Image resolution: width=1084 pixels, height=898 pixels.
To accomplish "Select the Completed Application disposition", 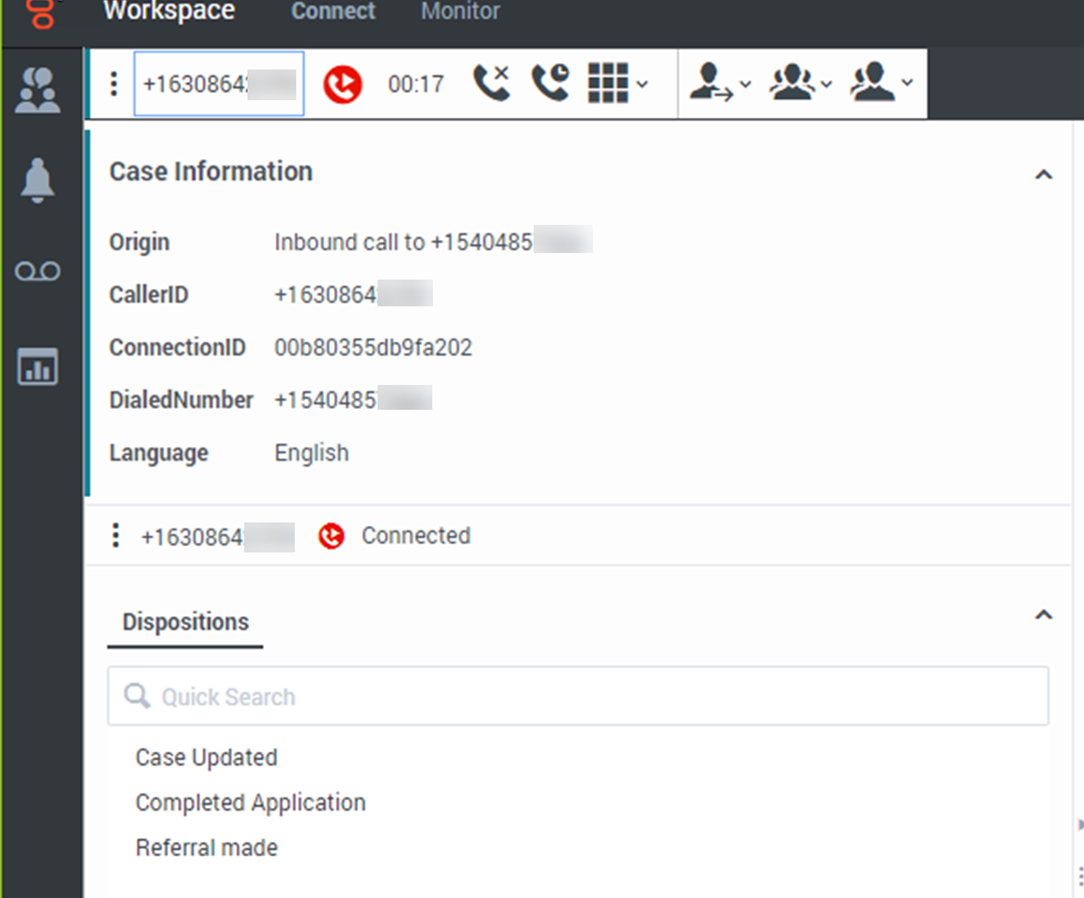I will point(250,803).
